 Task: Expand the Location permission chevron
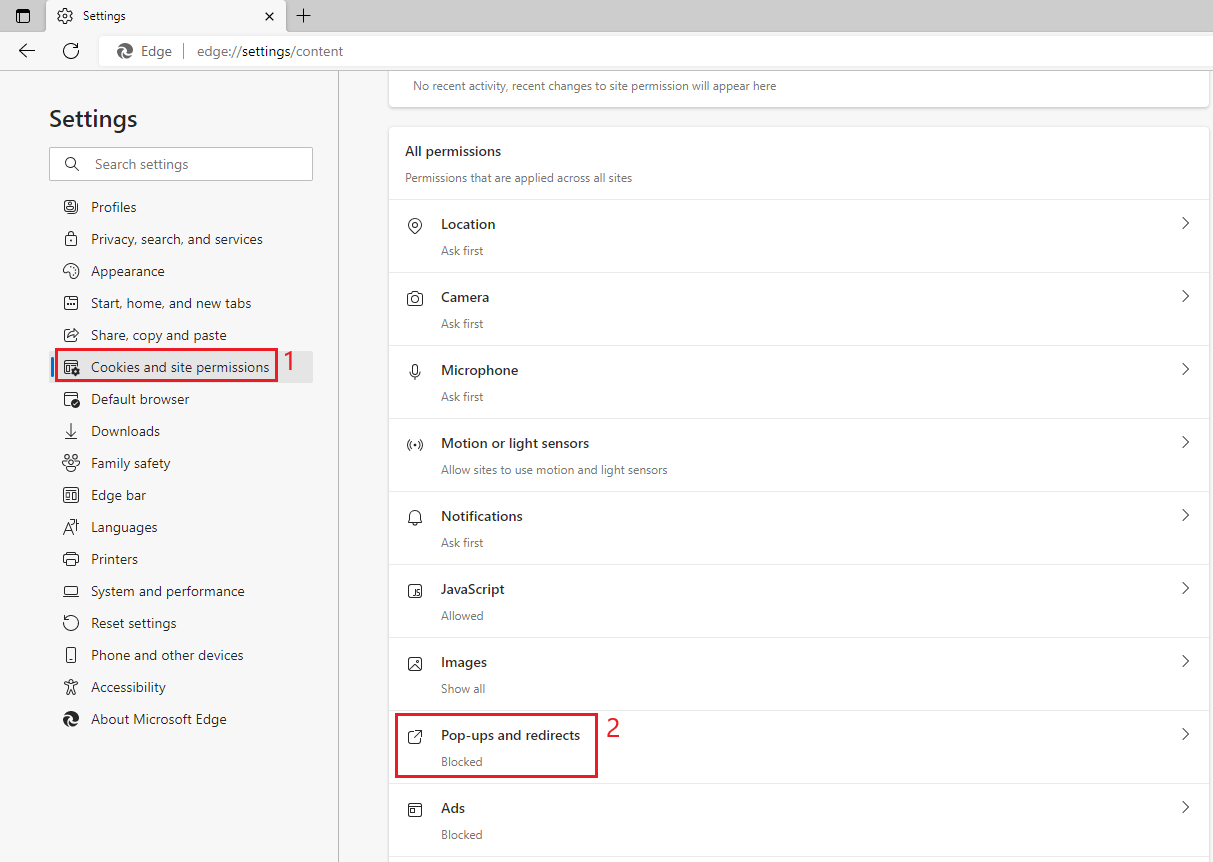1185,224
